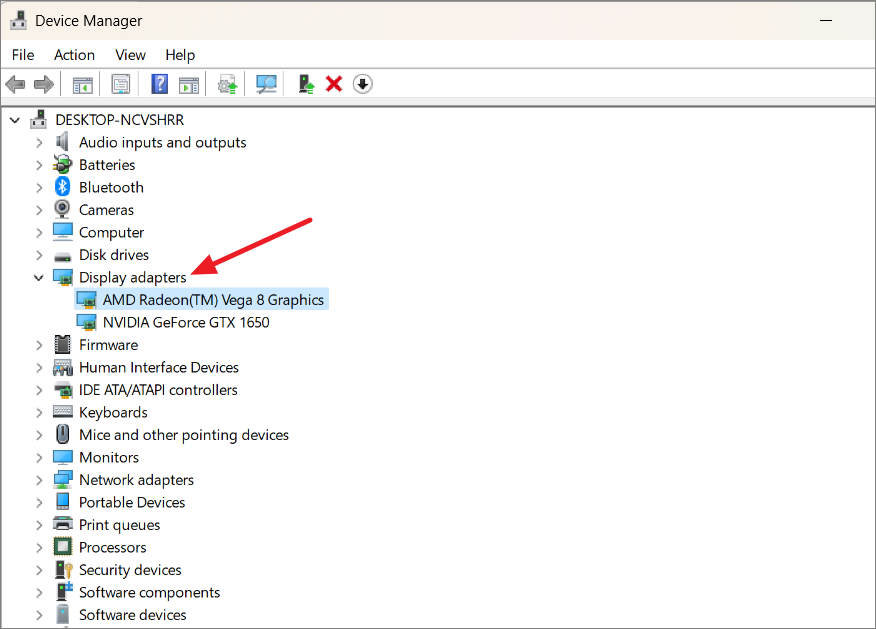The image size is (876, 629).
Task: Click the Update device driver gear icon
Action: [x=227, y=85]
